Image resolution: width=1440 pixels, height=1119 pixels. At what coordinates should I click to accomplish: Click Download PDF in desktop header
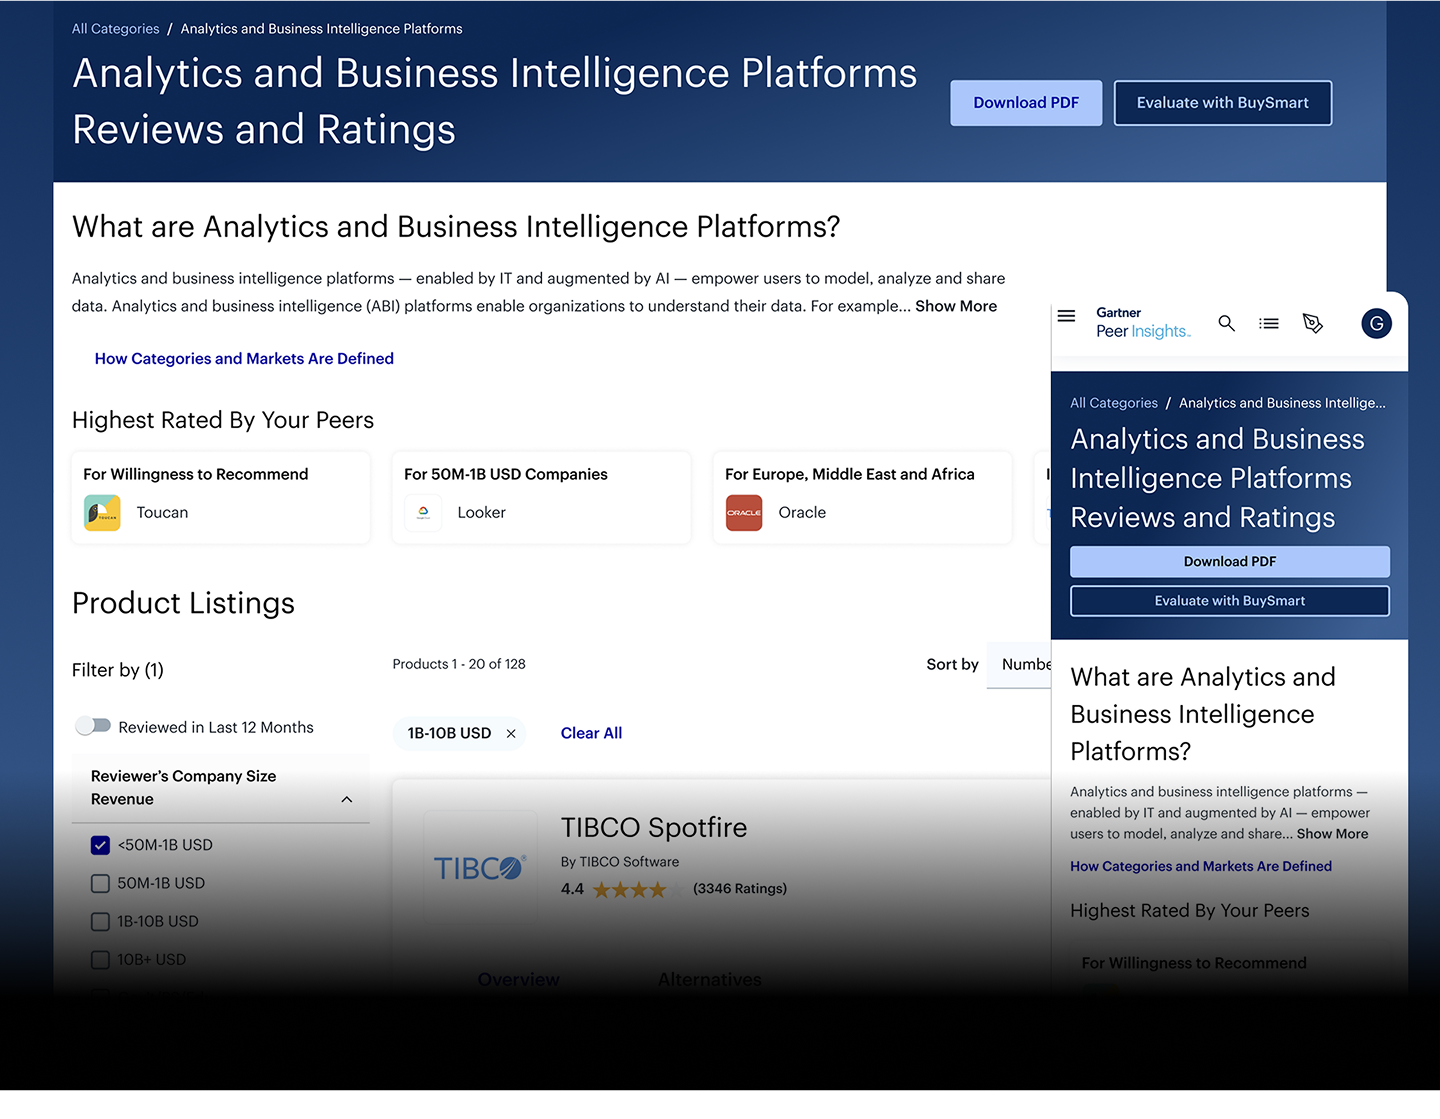click(x=1026, y=103)
